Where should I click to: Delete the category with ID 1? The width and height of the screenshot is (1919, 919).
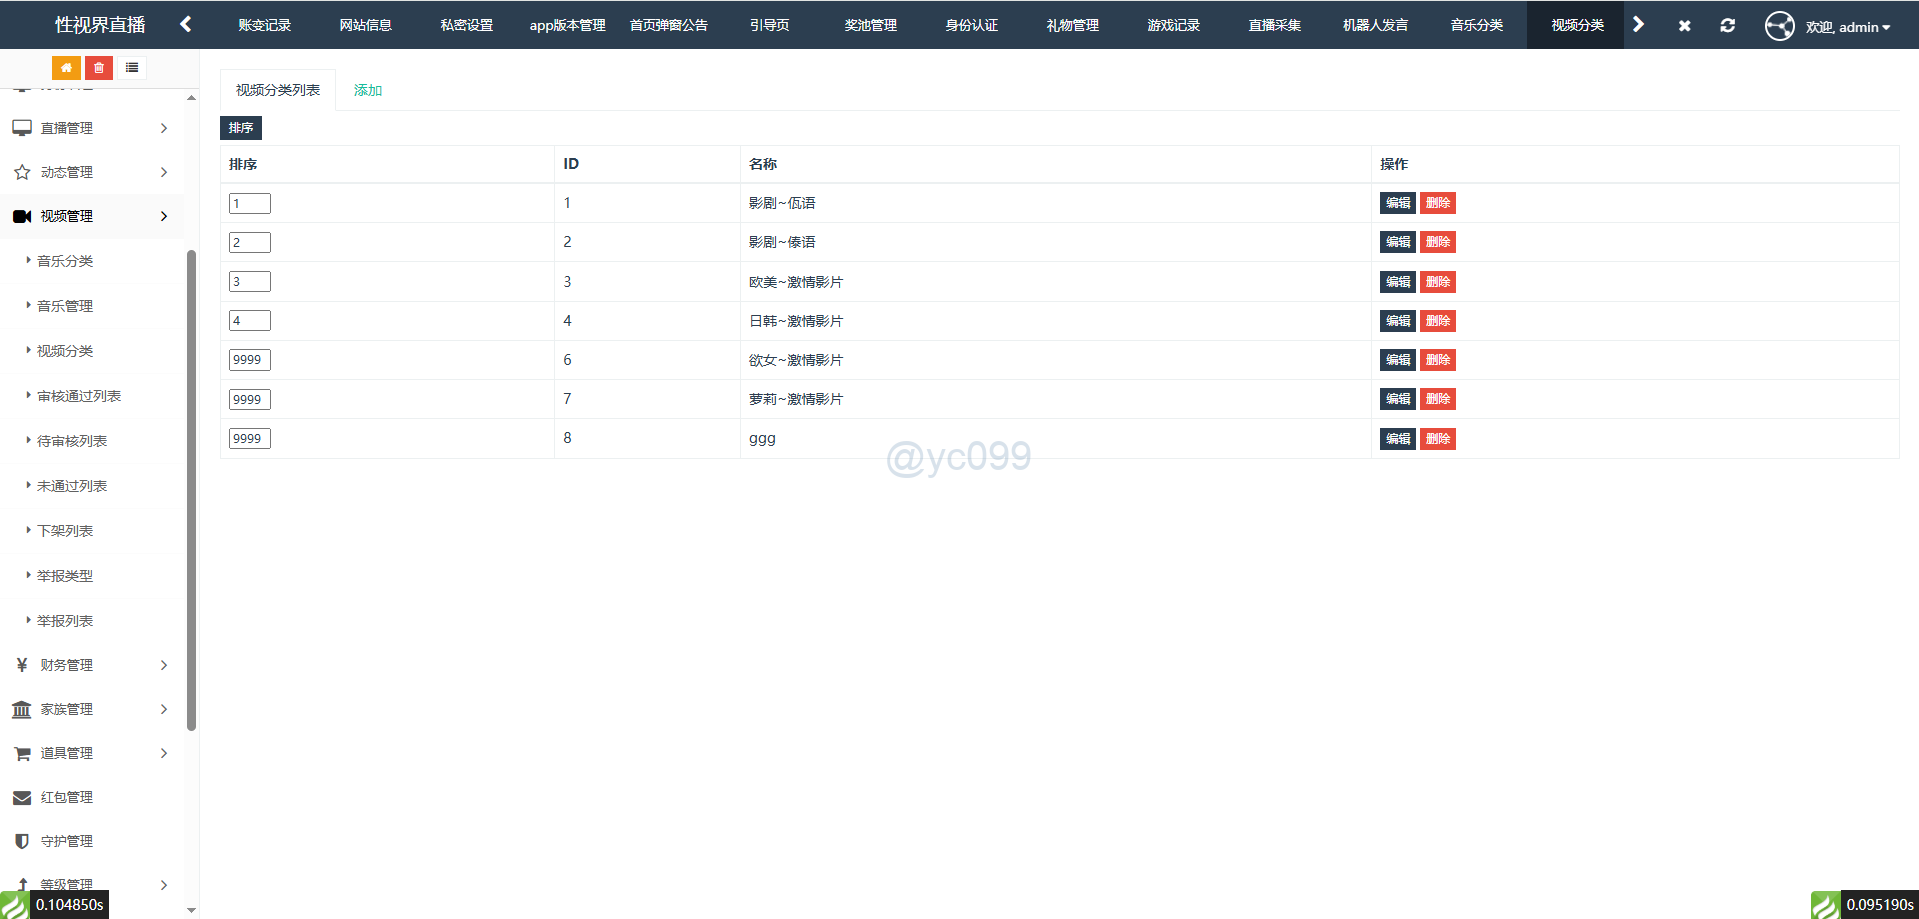click(1437, 203)
